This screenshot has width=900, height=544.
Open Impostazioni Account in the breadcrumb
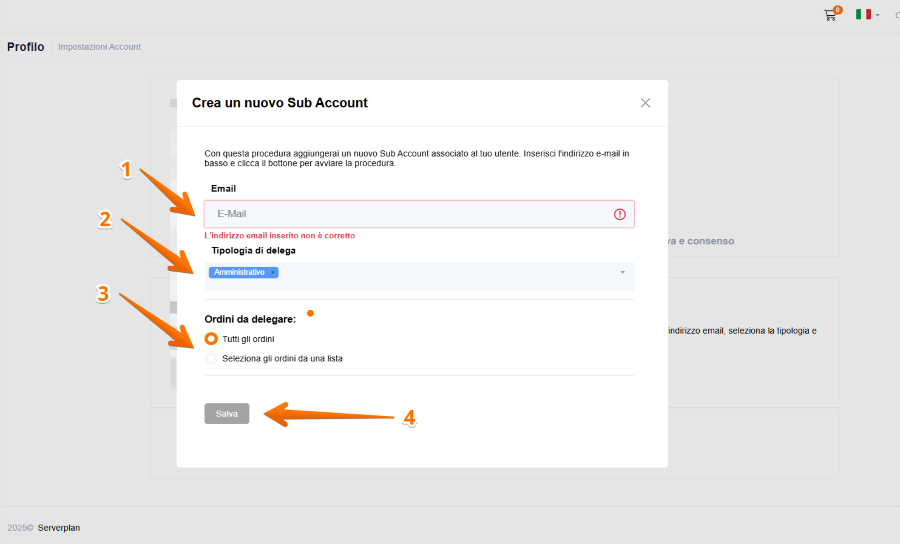click(x=99, y=47)
